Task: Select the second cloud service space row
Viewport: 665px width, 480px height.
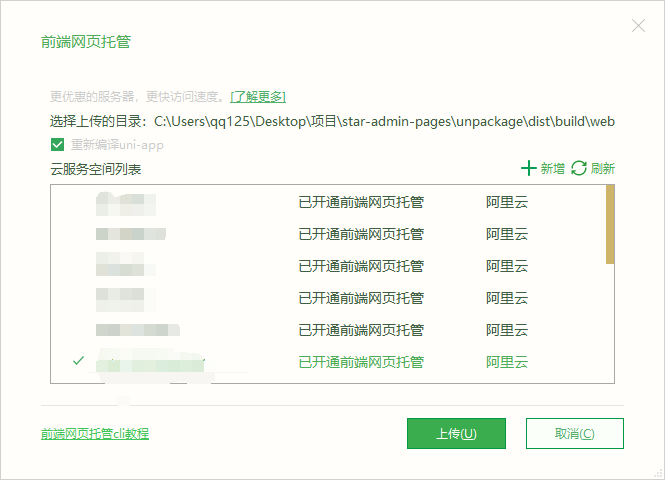Action: (330, 235)
